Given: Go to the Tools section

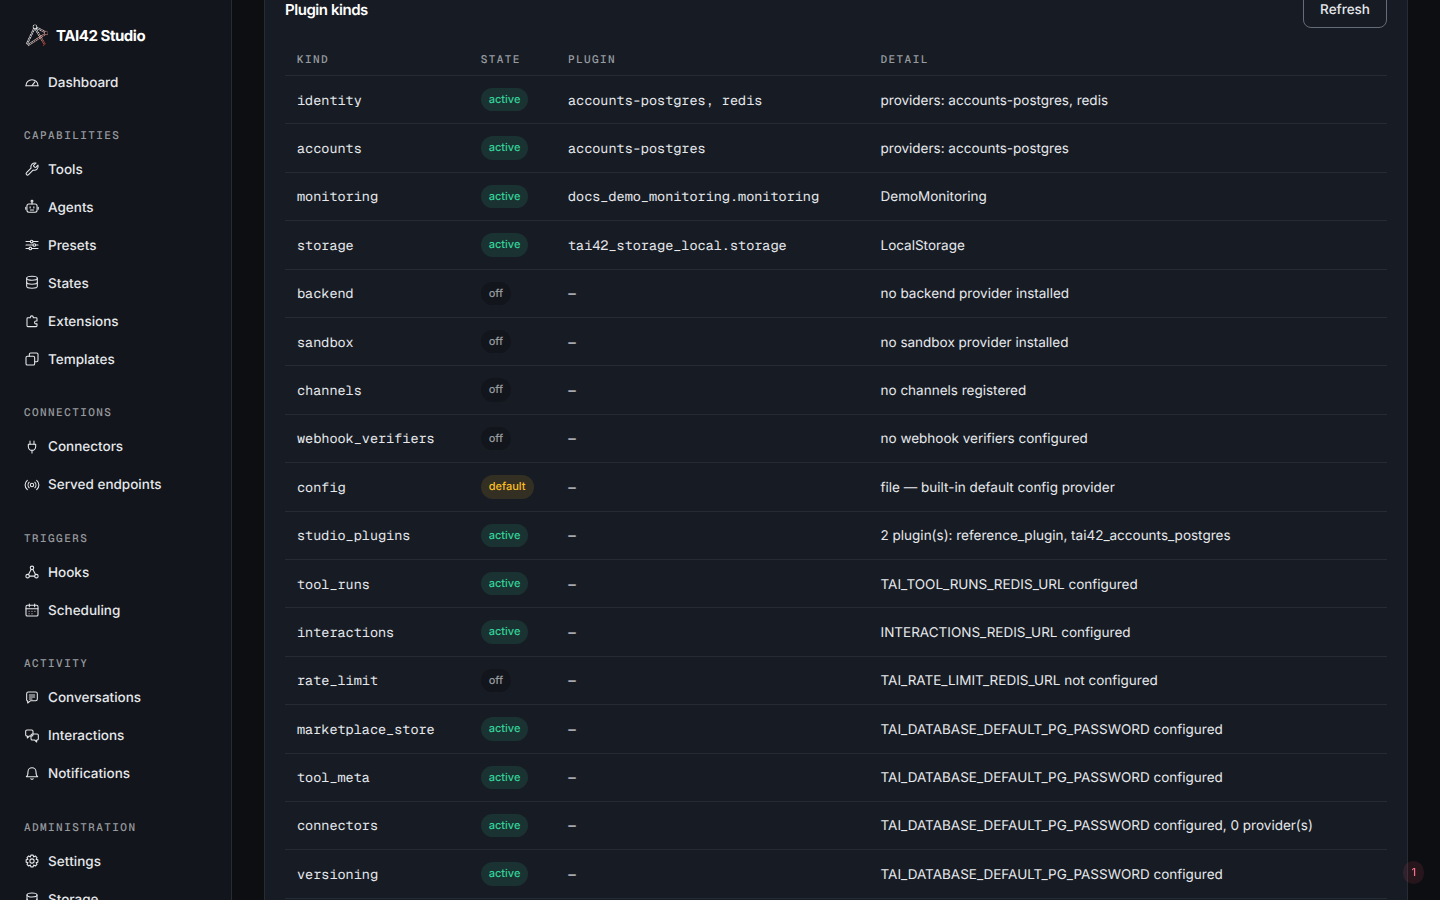Looking at the screenshot, I should pyautogui.click(x=65, y=170).
